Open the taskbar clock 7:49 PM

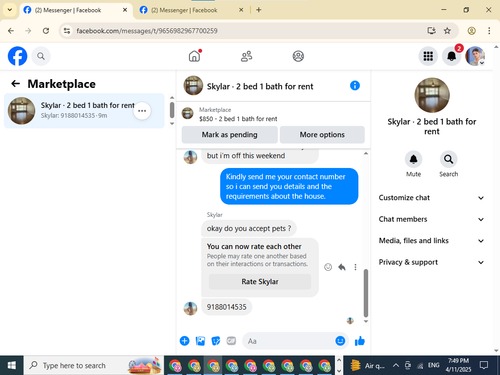pyautogui.click(x=458, y=365)
